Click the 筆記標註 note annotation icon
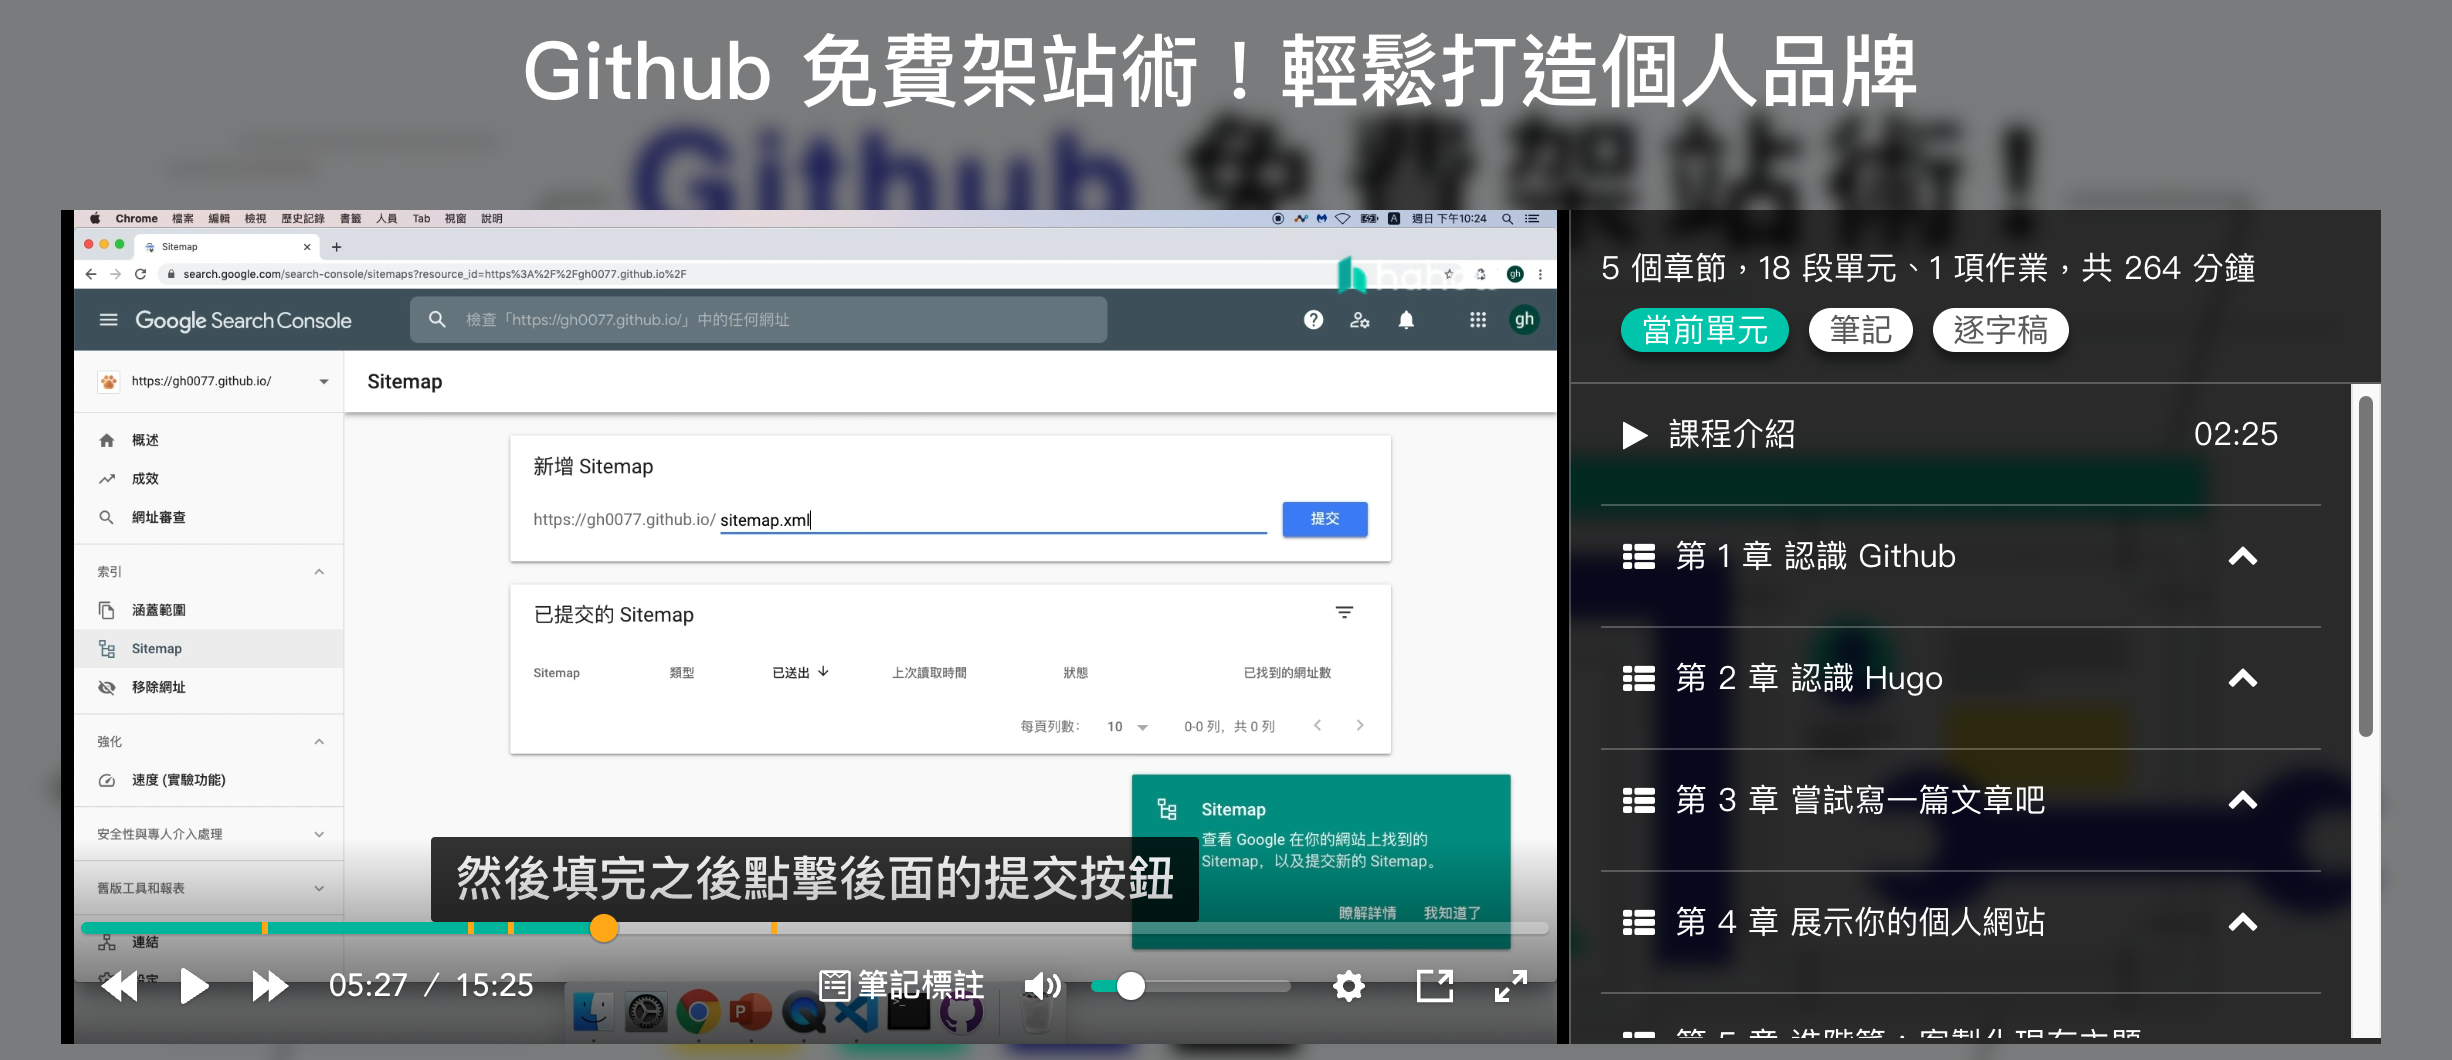 tap(838, 986)
